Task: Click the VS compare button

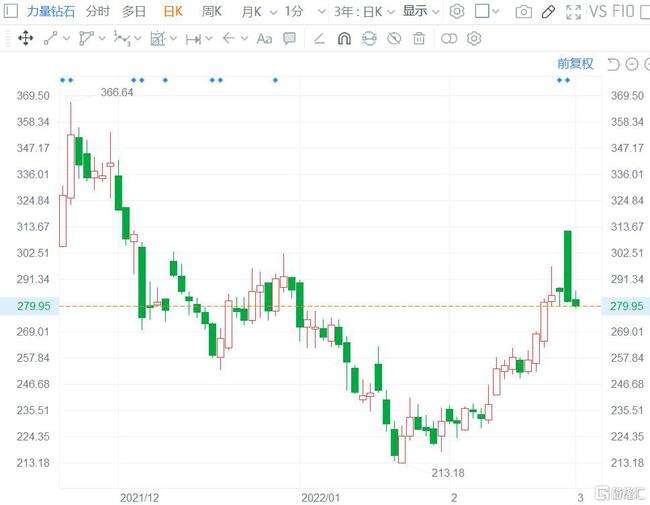Action: (x=598, y=12)
